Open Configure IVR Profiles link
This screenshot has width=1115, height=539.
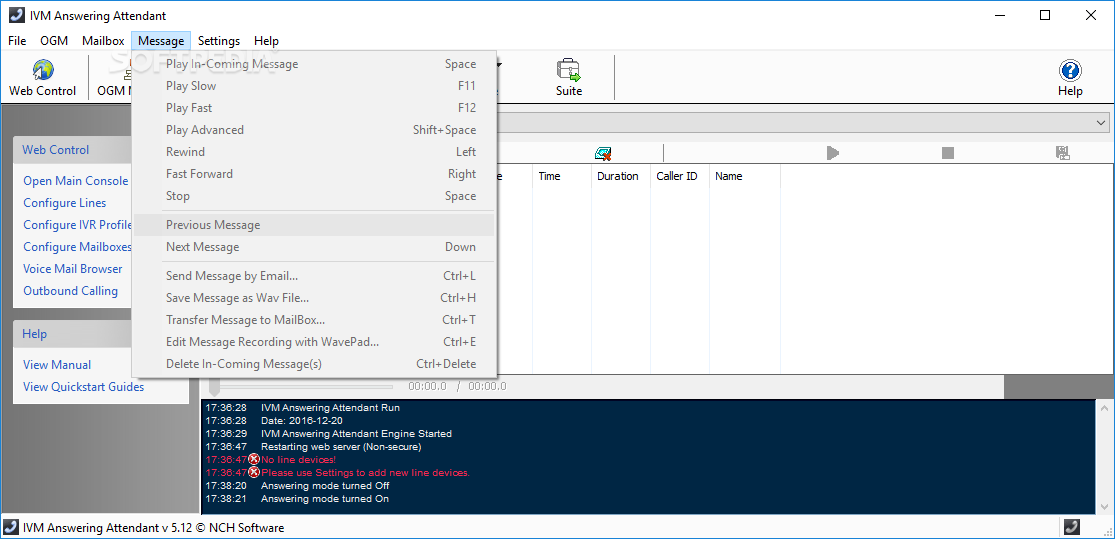coord(78,225)
